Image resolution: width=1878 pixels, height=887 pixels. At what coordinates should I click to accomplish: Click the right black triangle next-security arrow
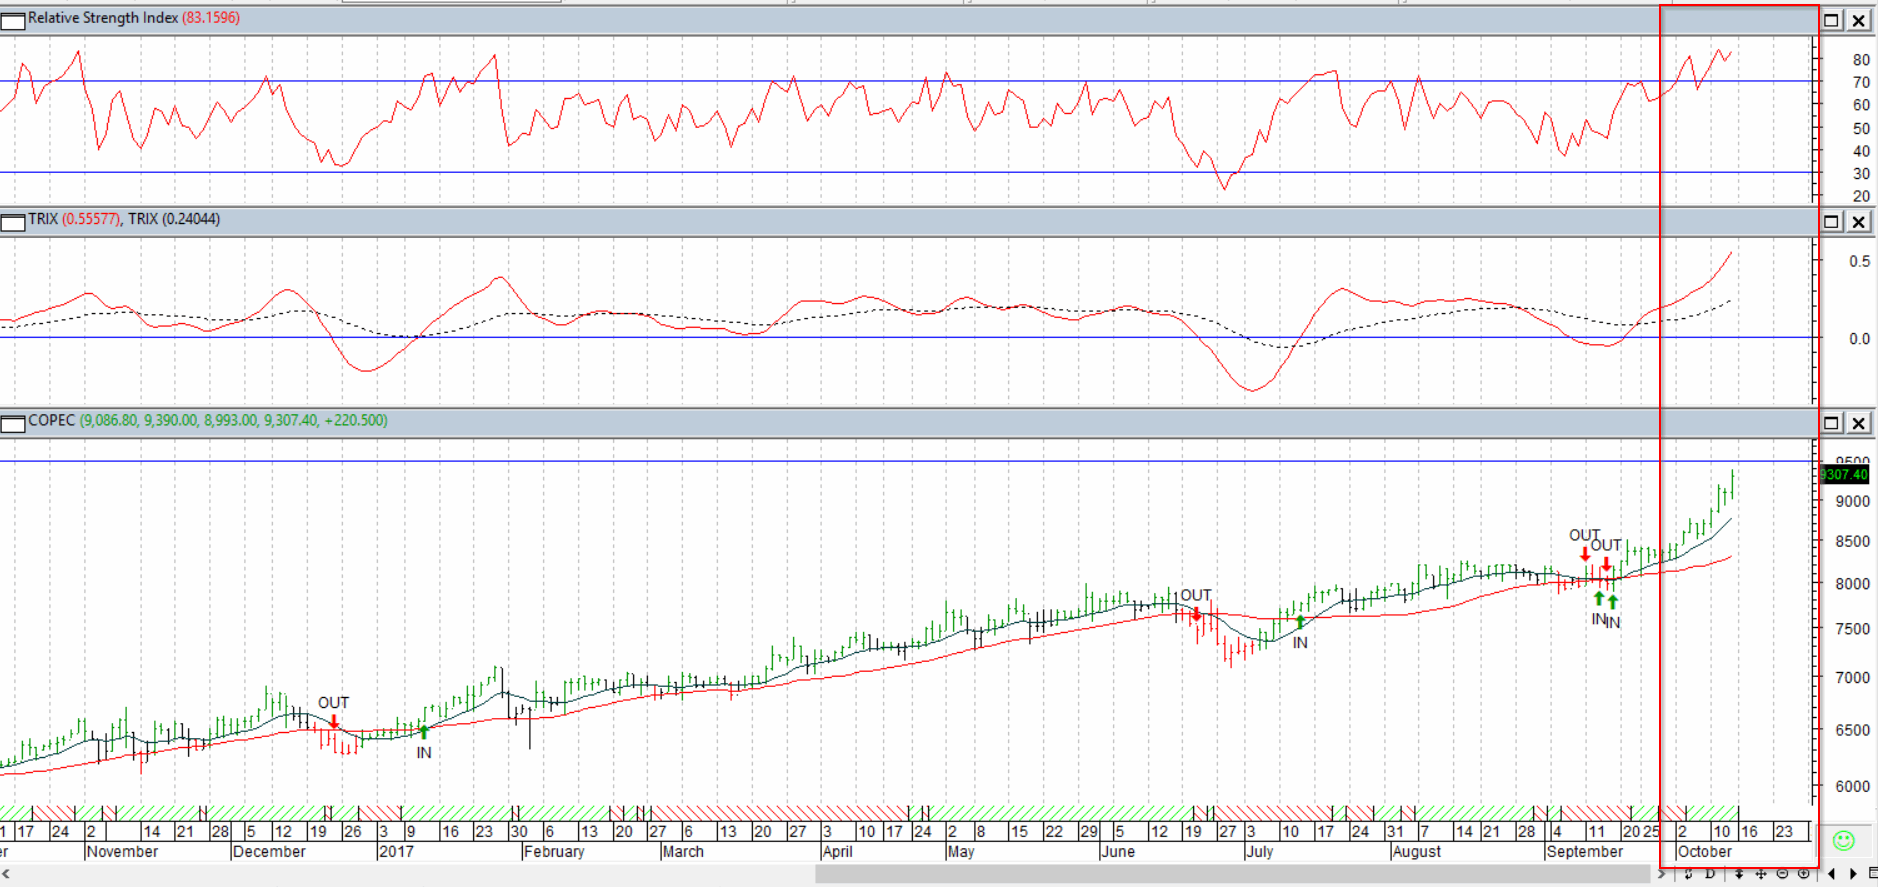click(x=1853, y=874)
